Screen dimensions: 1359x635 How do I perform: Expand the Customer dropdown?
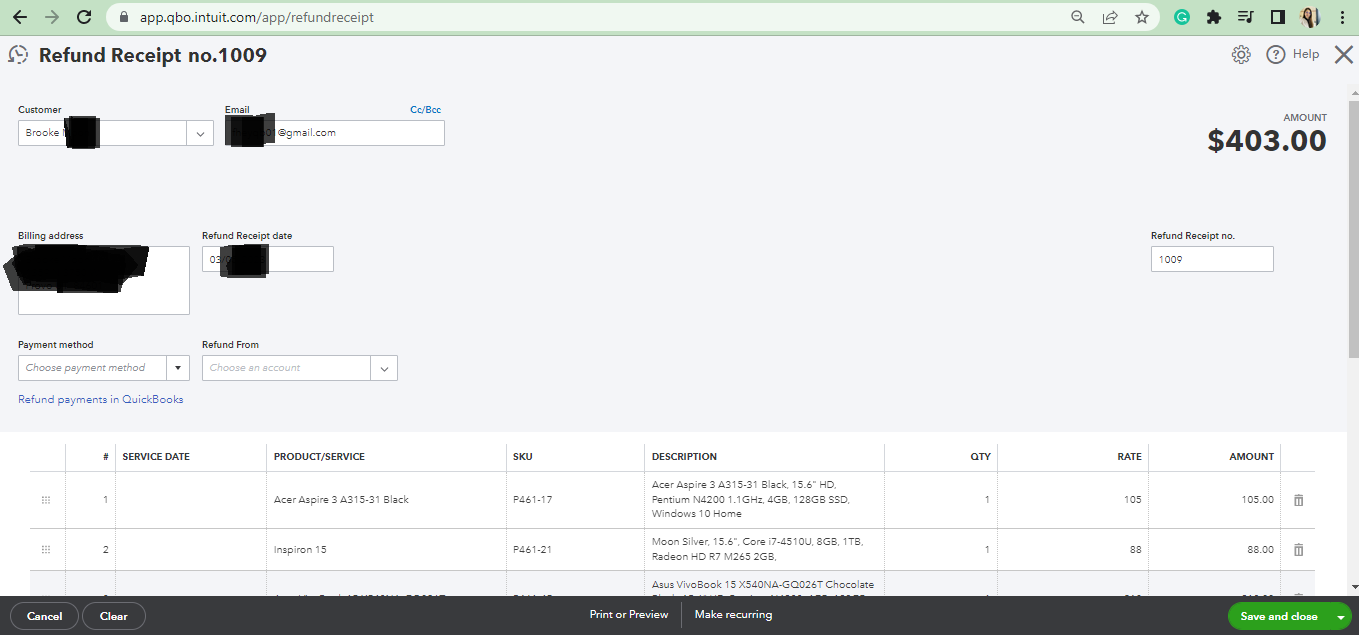pos(200,133)
